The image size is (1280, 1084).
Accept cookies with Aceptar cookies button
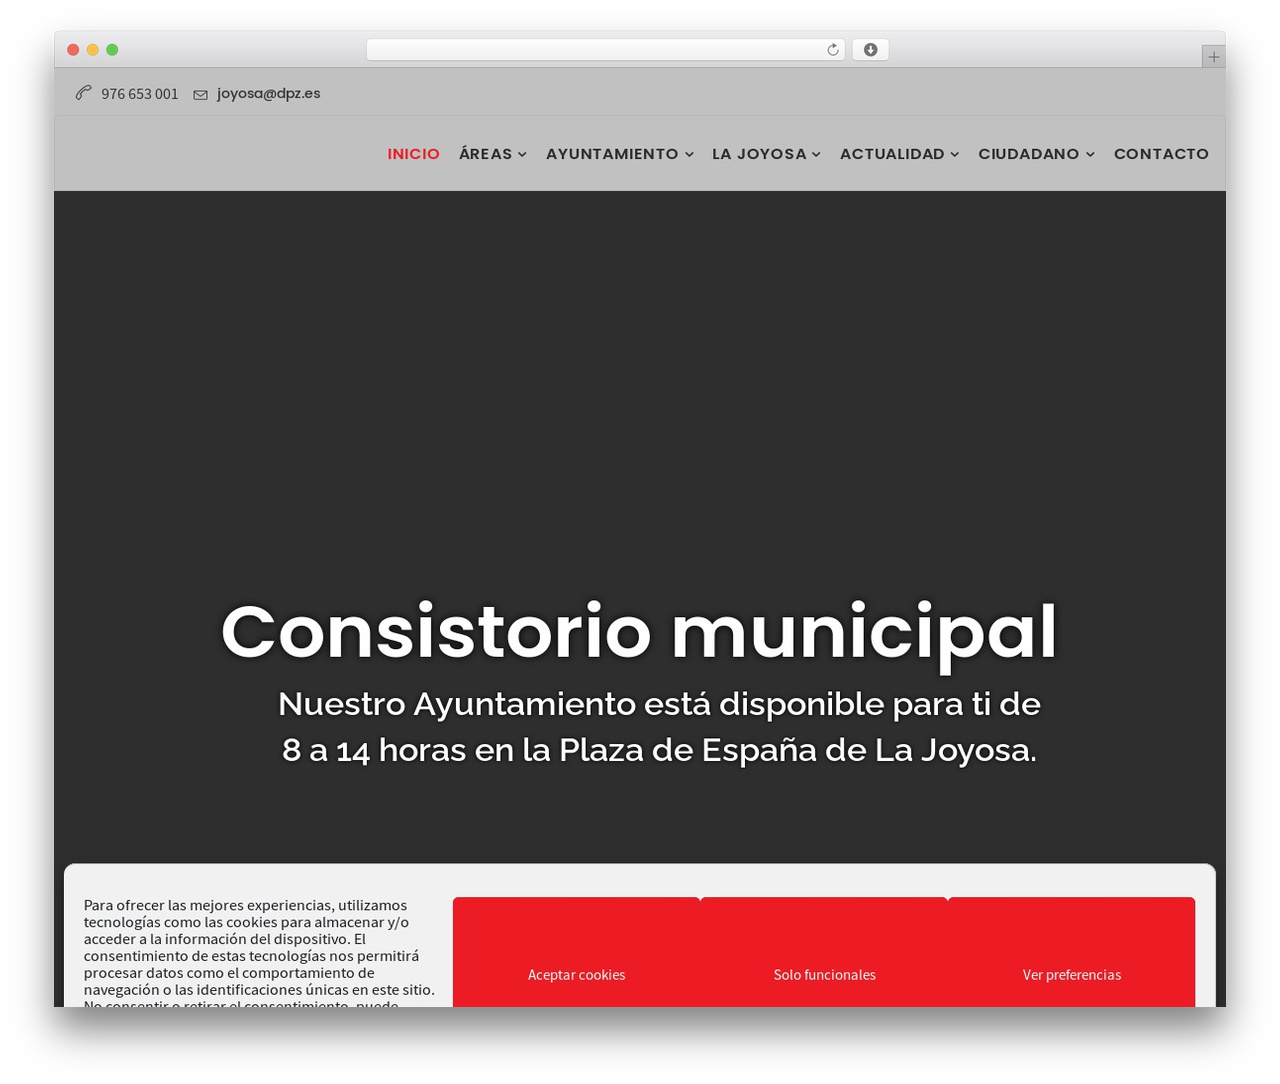[x=577, y=952]
